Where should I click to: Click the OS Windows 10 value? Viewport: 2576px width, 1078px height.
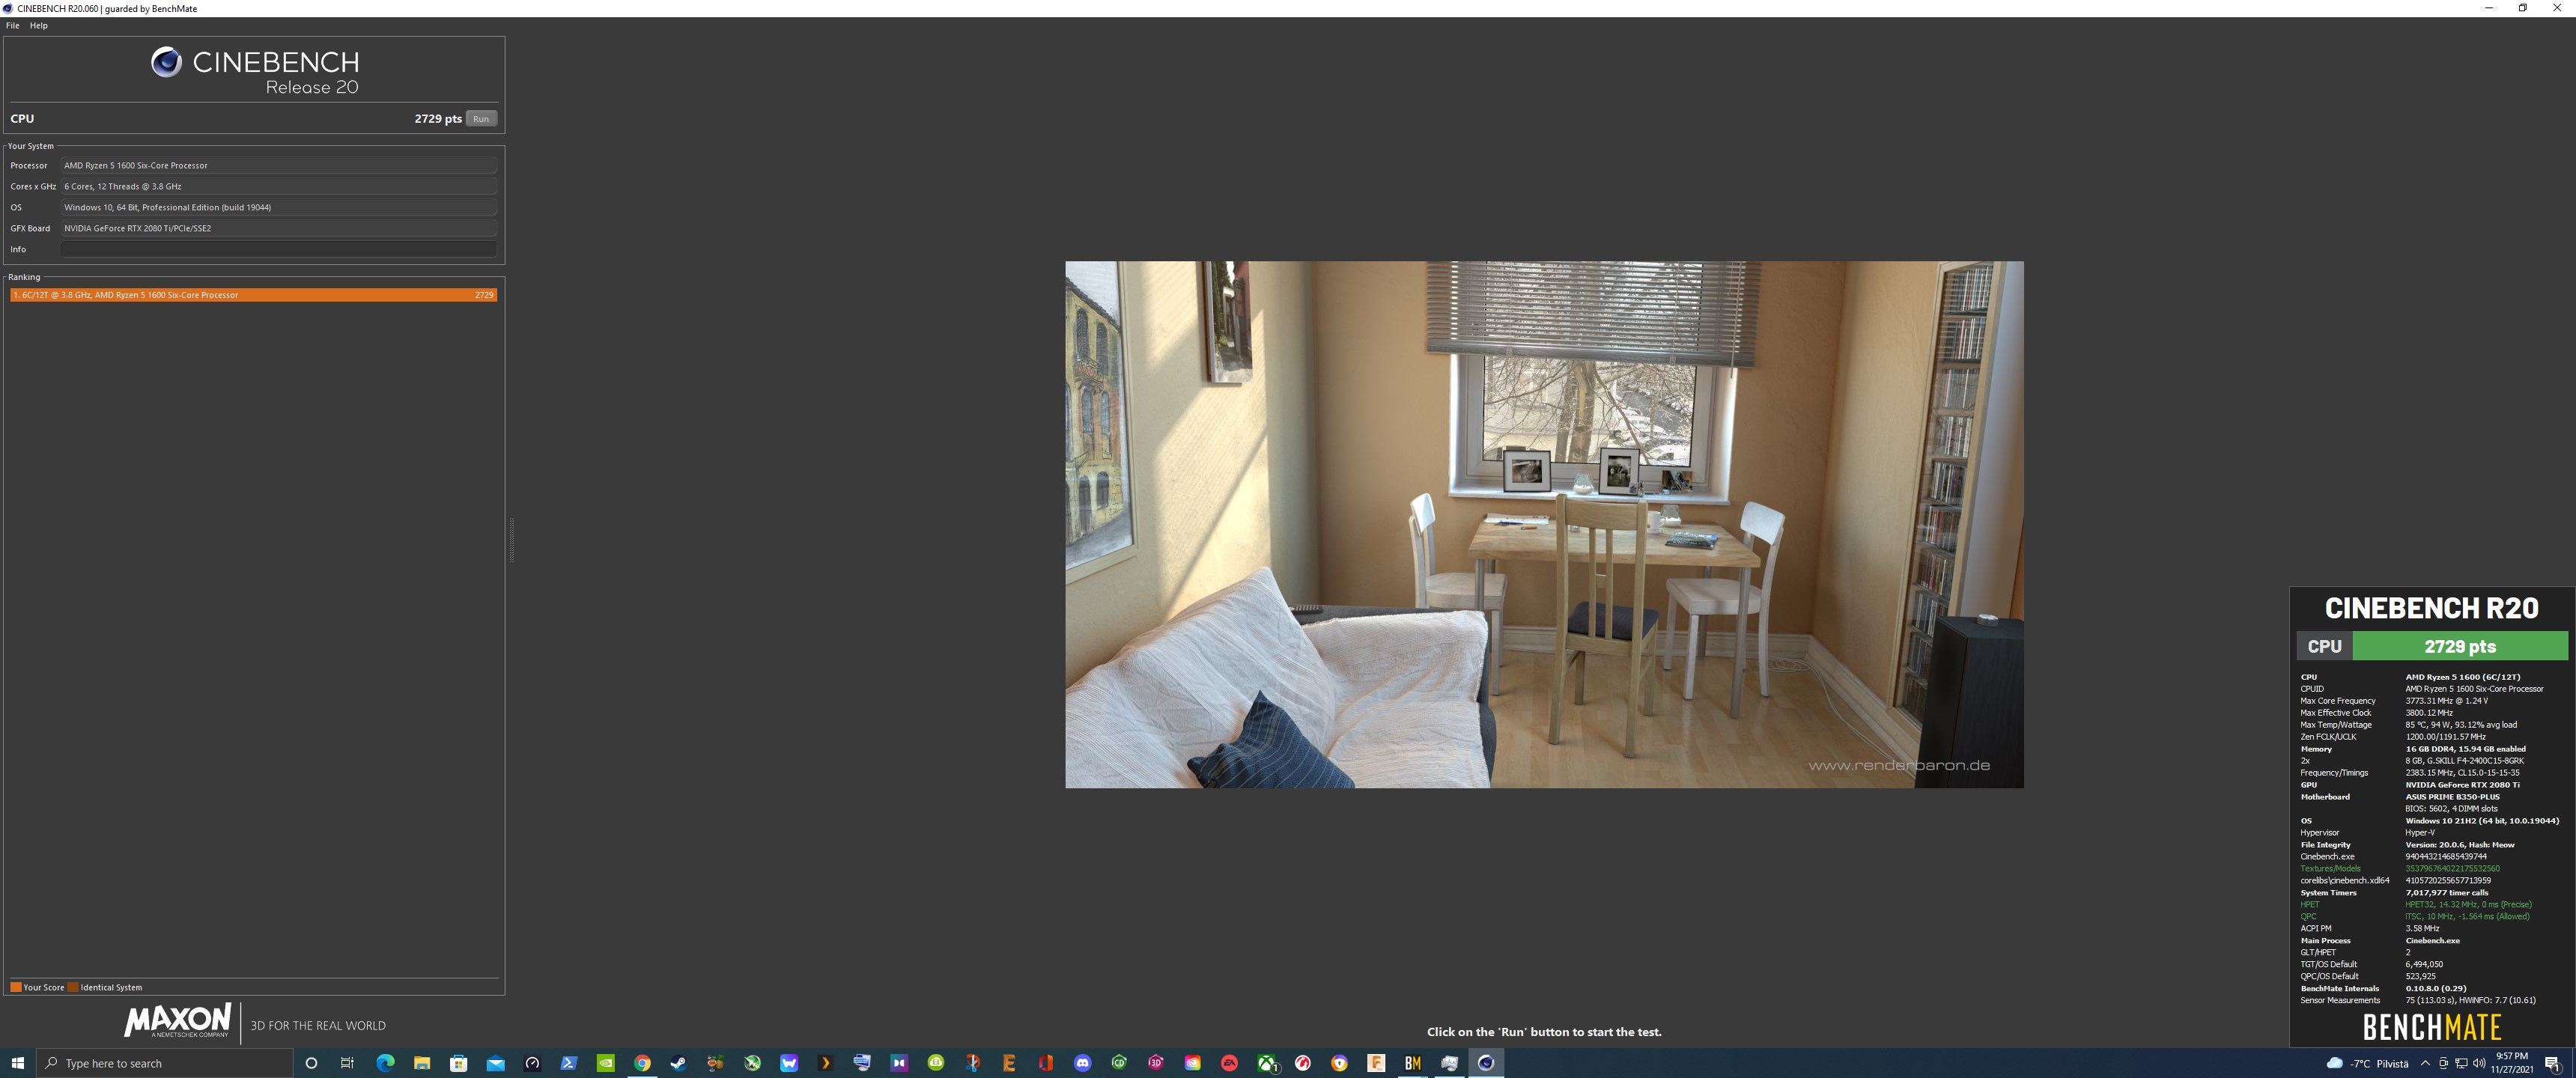(279, 207)
